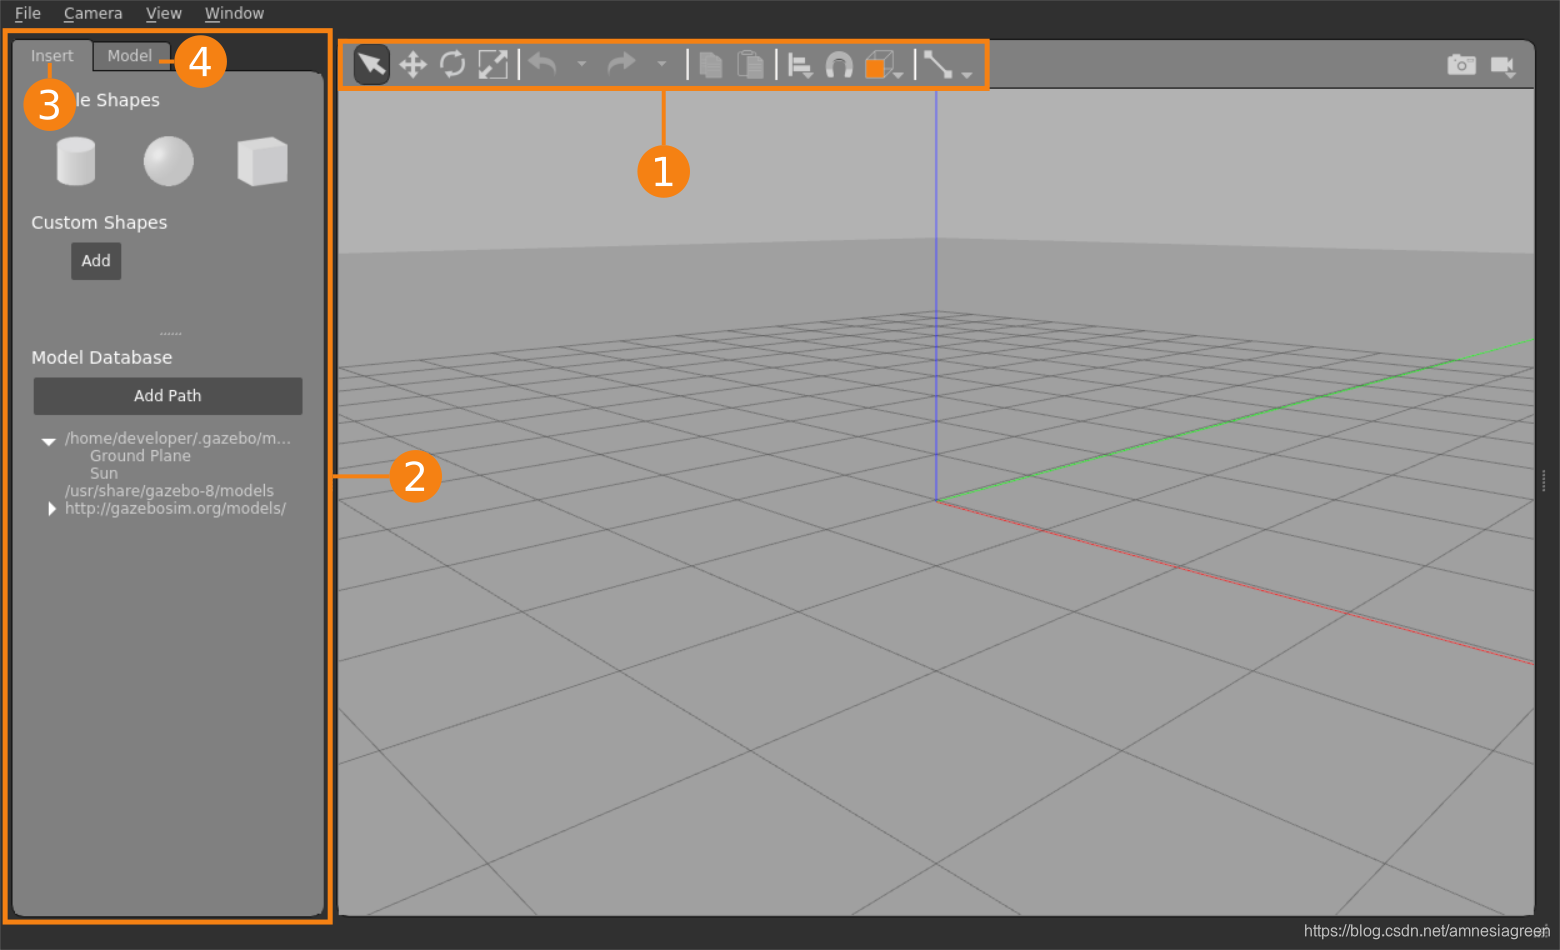Insert a sphere simple shape

(x=168, y=161)
